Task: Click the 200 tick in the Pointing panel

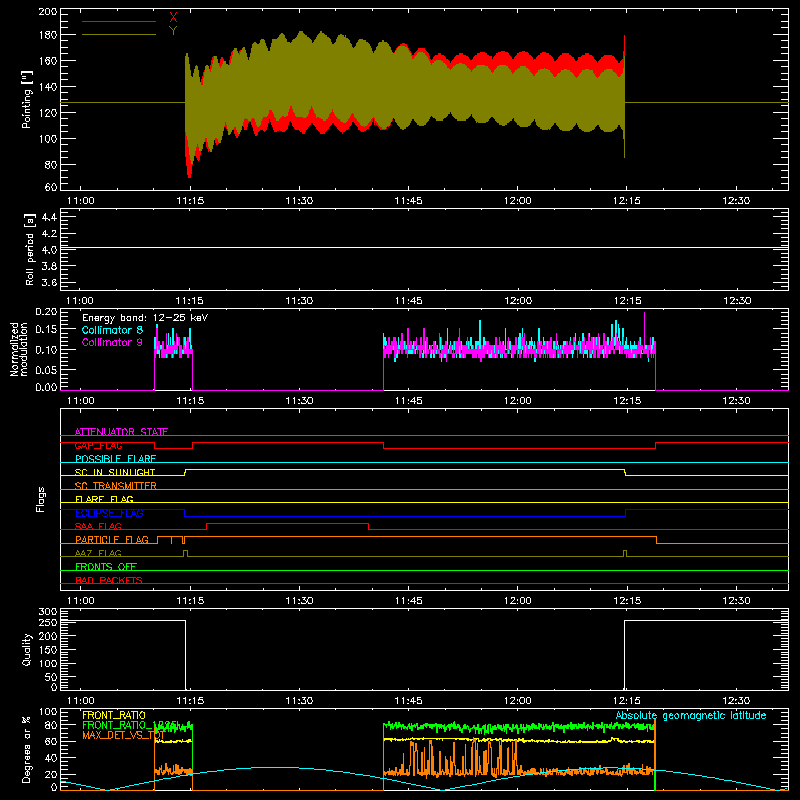Action: 48,11
